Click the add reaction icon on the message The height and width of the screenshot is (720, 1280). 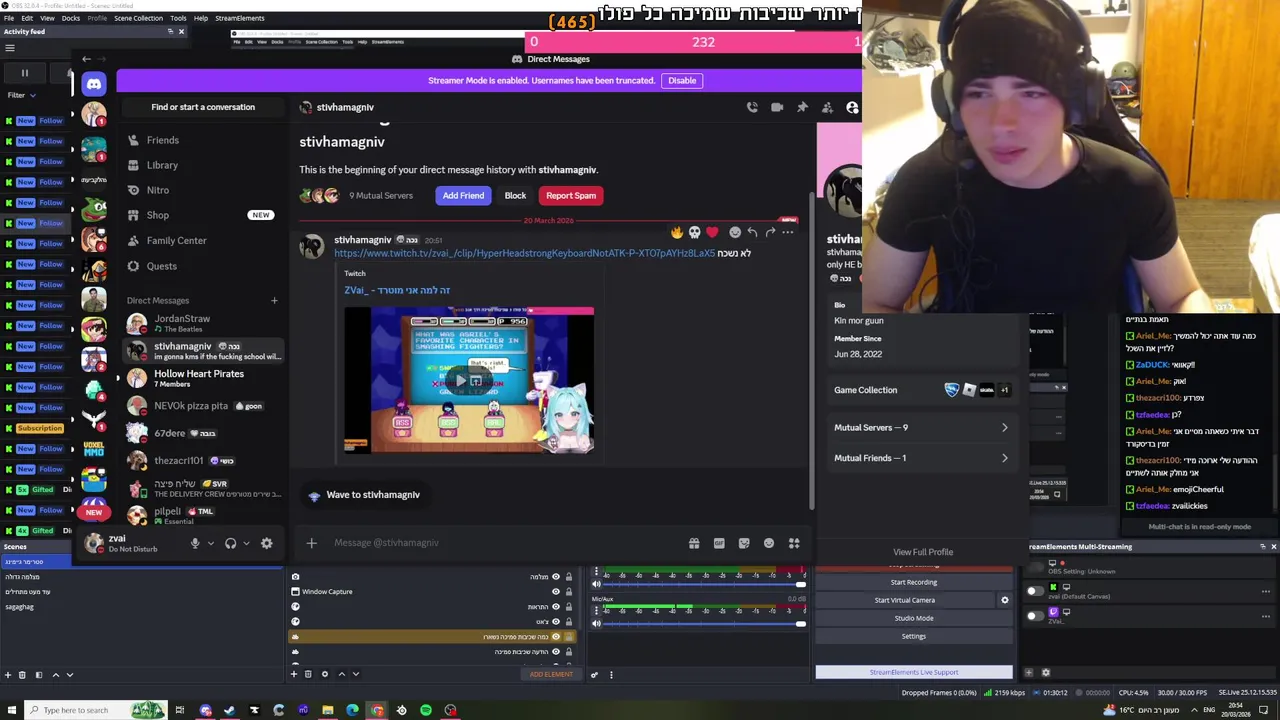point(735,232)
